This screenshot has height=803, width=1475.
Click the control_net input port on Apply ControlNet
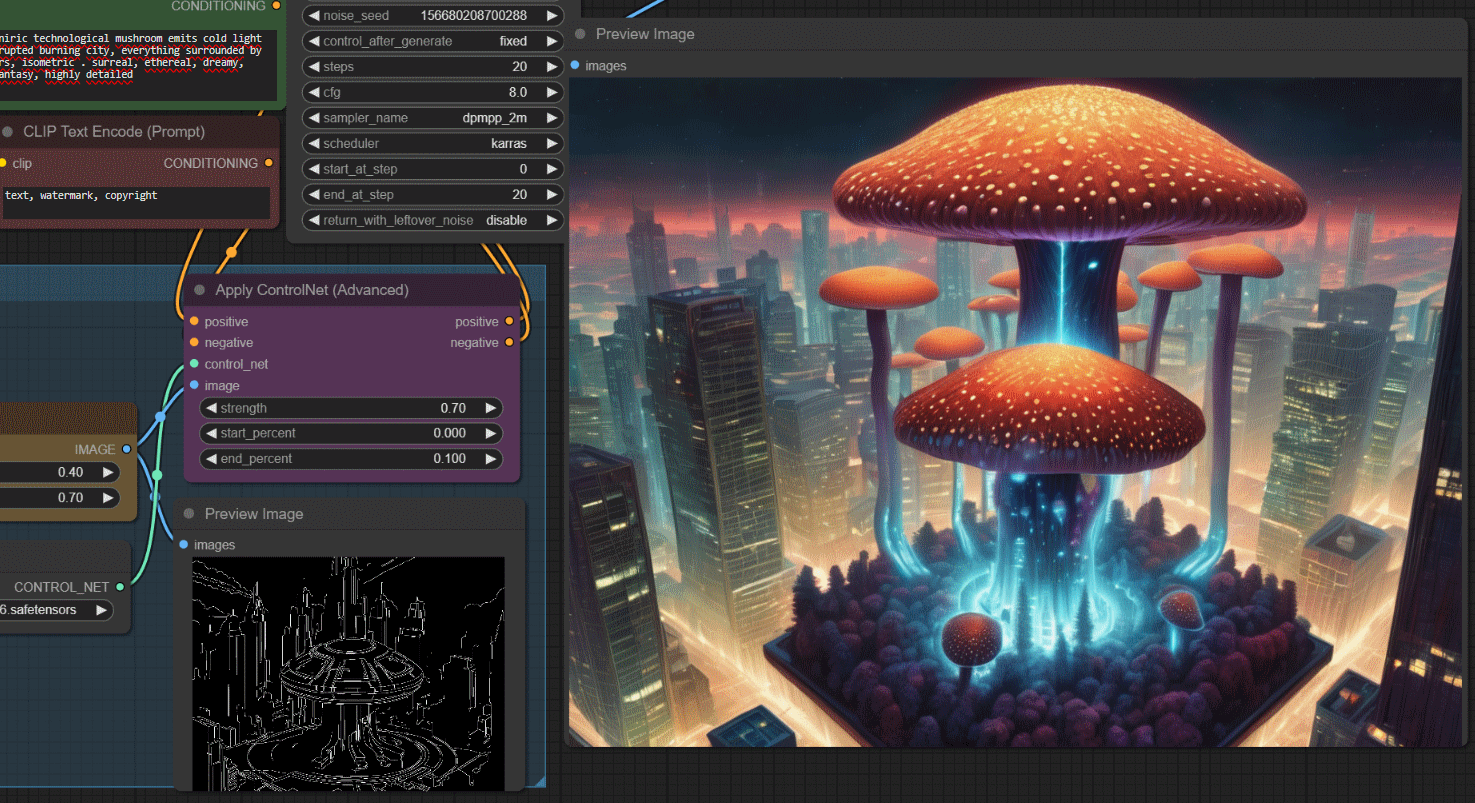click(194, 364)
